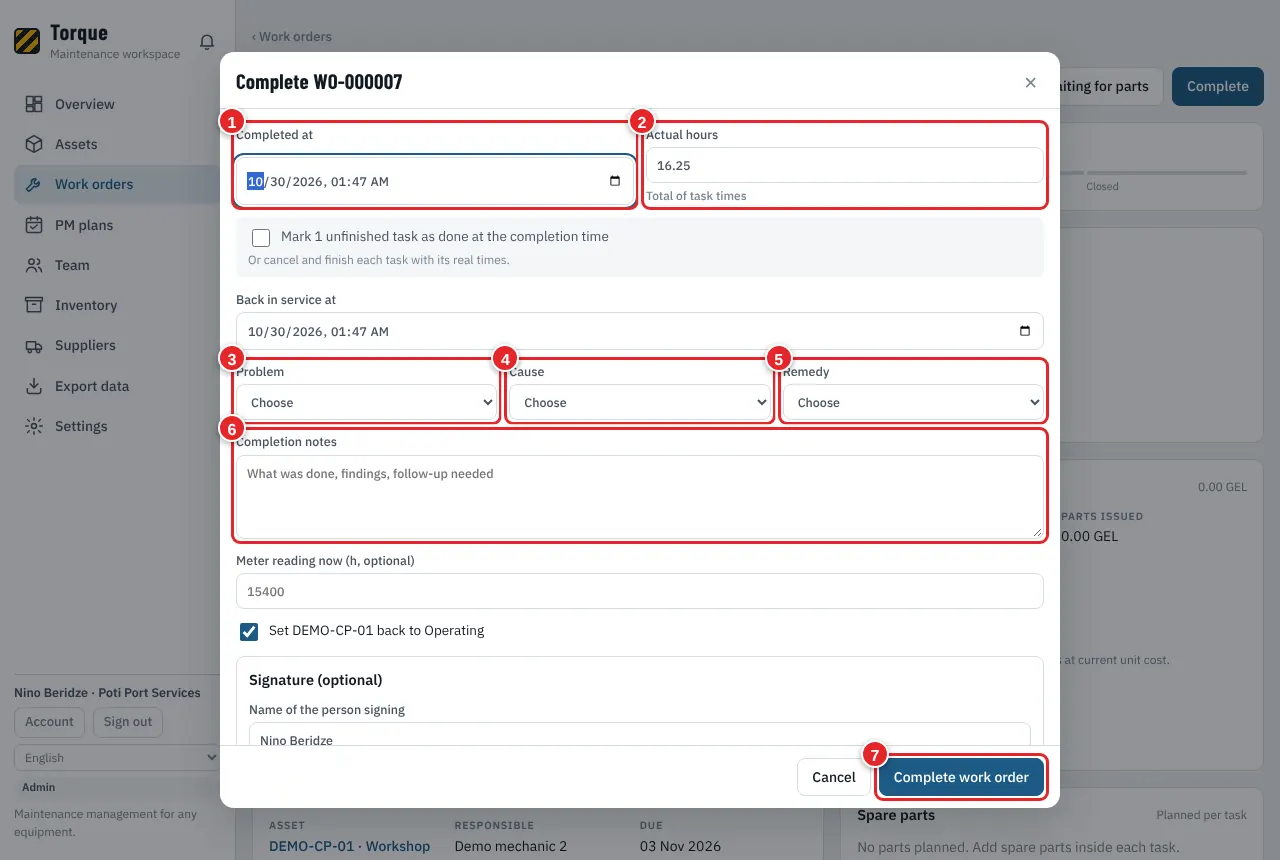Click the 'Signature (optional)' heading
Image resolution: width=1280 pixels, height=860 pixels.
point(316,680)
